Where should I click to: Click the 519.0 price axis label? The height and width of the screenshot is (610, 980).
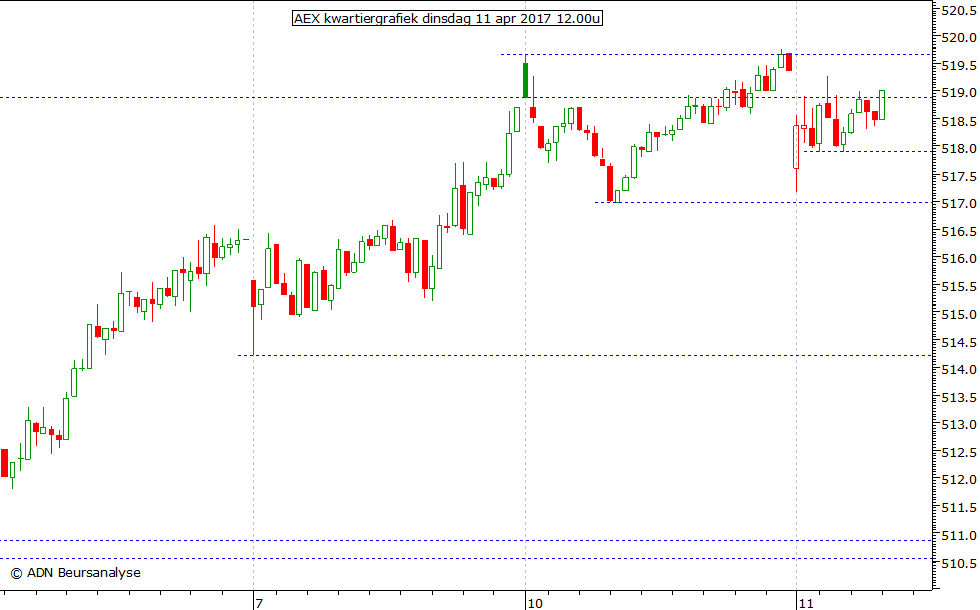(x=959, y=93)
